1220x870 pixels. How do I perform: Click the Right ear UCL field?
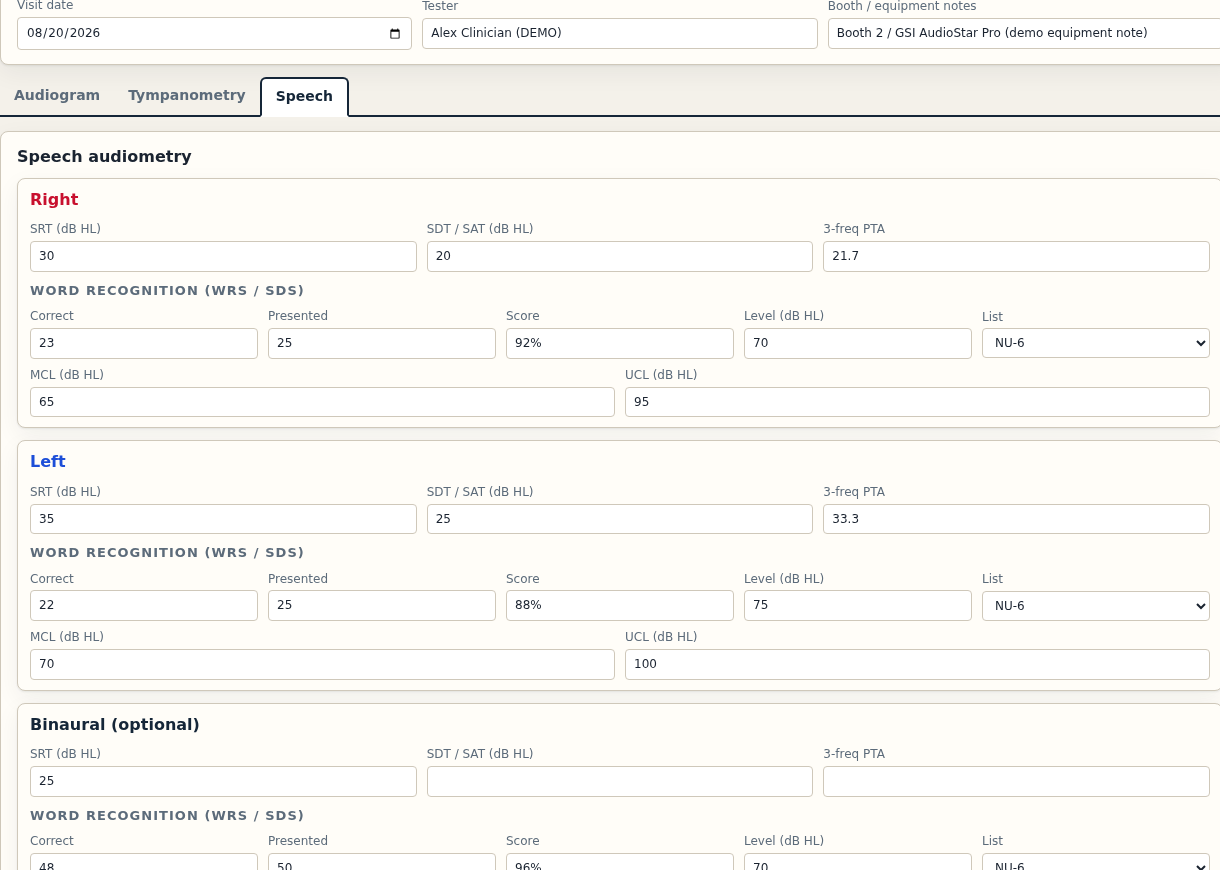[917, 402]
